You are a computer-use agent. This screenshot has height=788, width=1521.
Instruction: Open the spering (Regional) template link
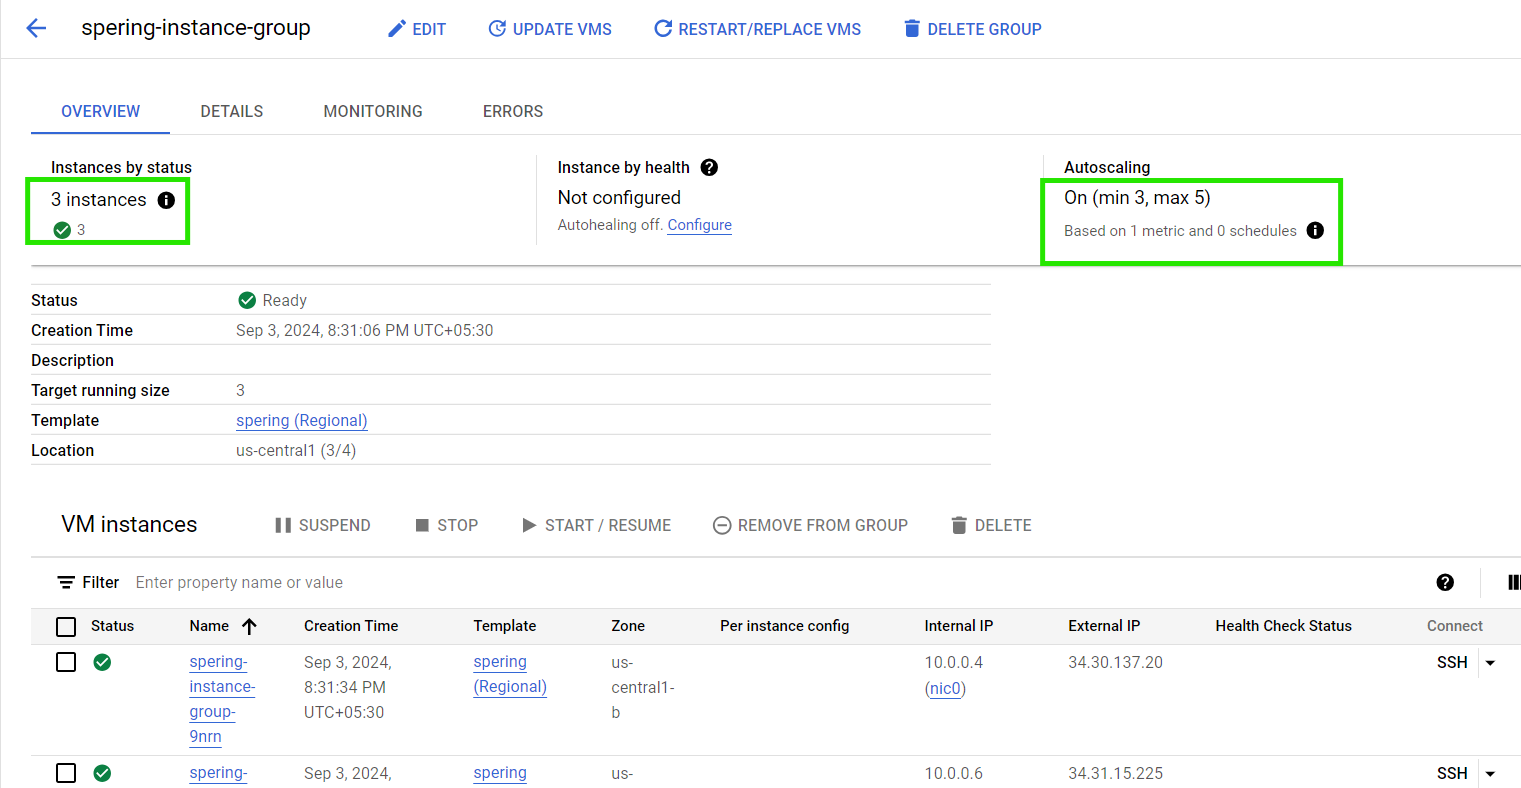[301, 420]
